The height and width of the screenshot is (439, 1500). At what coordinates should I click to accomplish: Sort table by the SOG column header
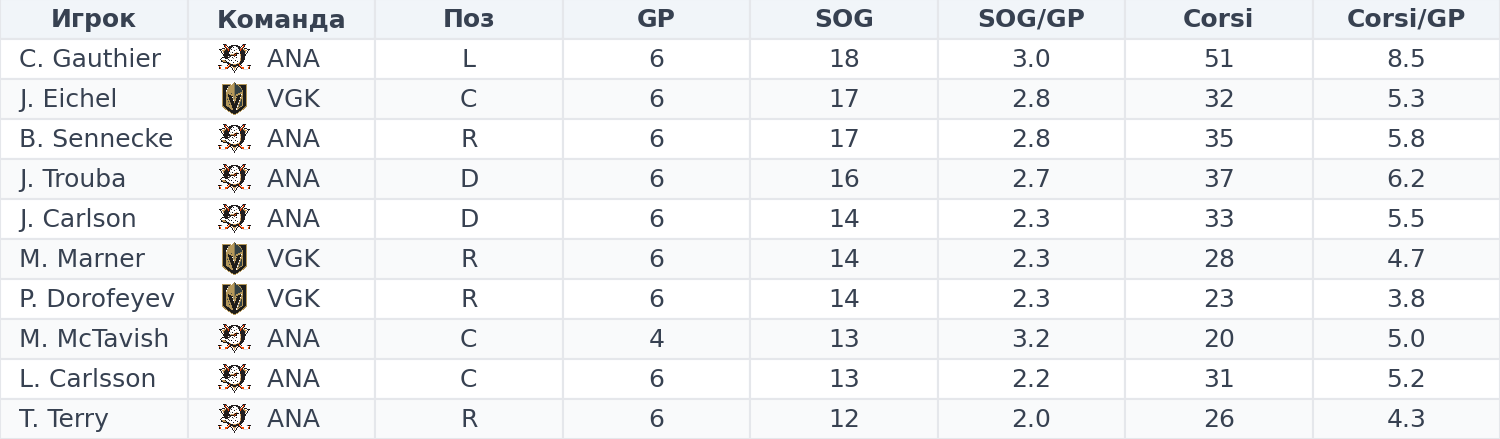[844, 19]
